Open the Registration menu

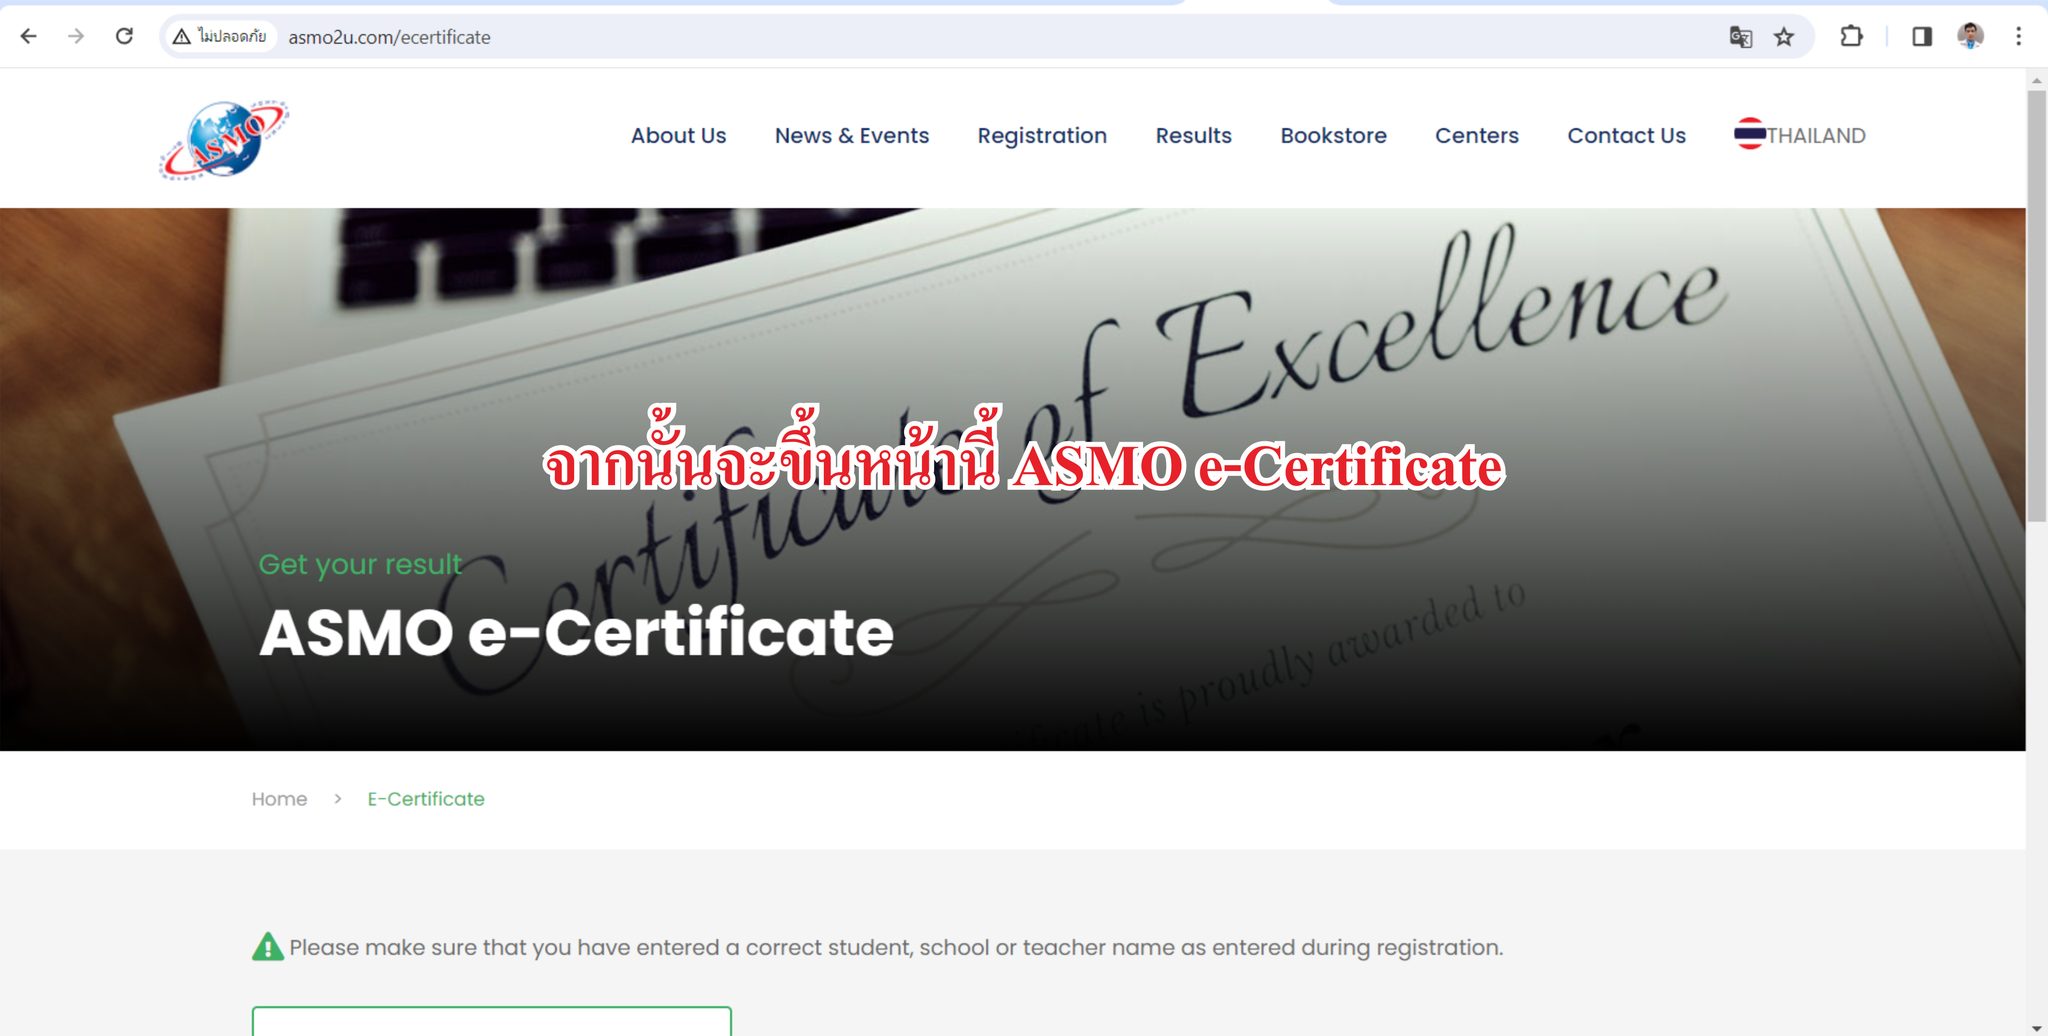[1042, 136]
